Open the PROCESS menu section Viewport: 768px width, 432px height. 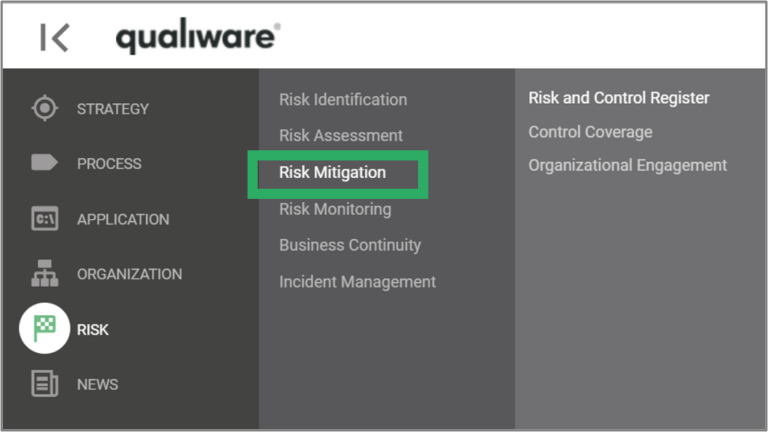109,164
